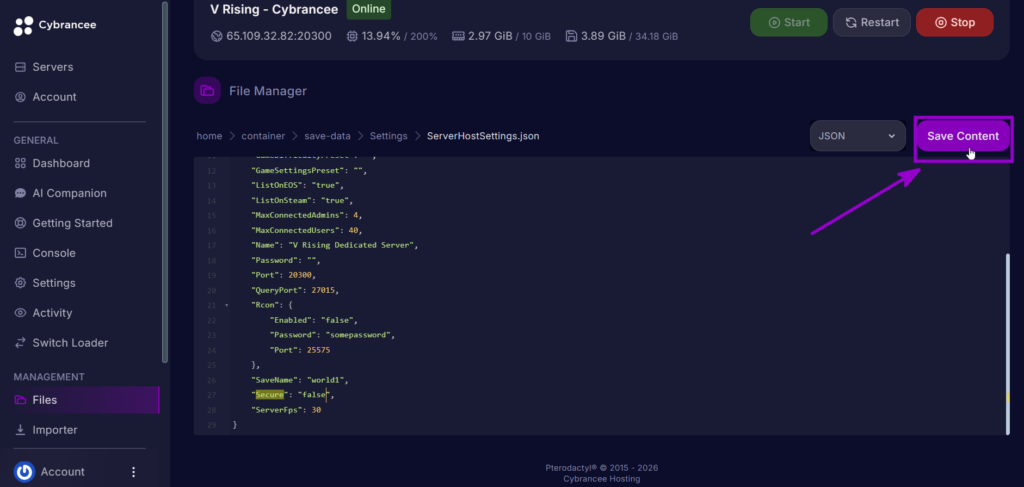This screenshot has width=1024, height=487.
Task: Click the sidebar vertical scrollbar
Action: tap(165, 181)
